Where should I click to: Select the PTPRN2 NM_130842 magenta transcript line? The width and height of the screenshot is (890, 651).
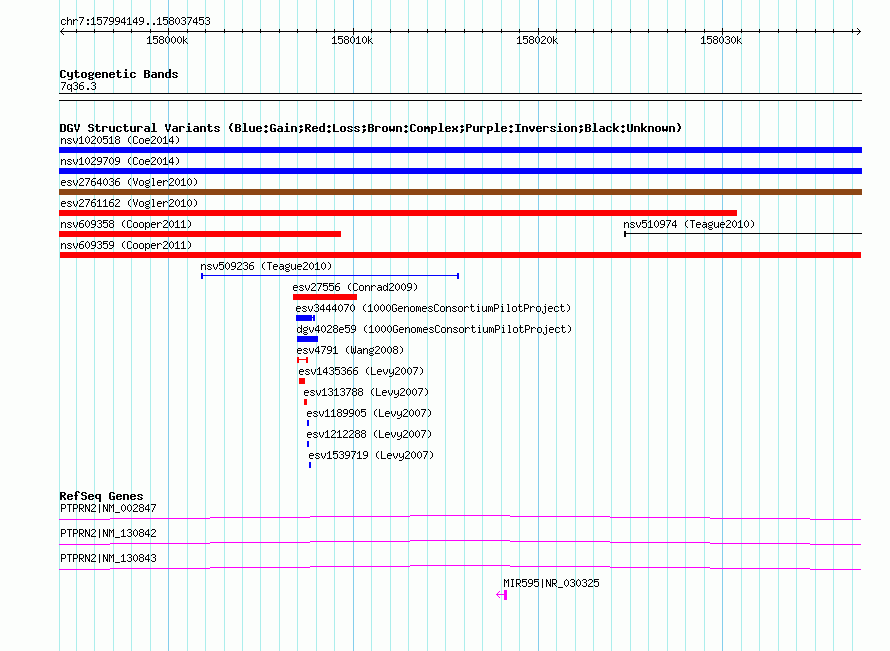tap(460, 542)
